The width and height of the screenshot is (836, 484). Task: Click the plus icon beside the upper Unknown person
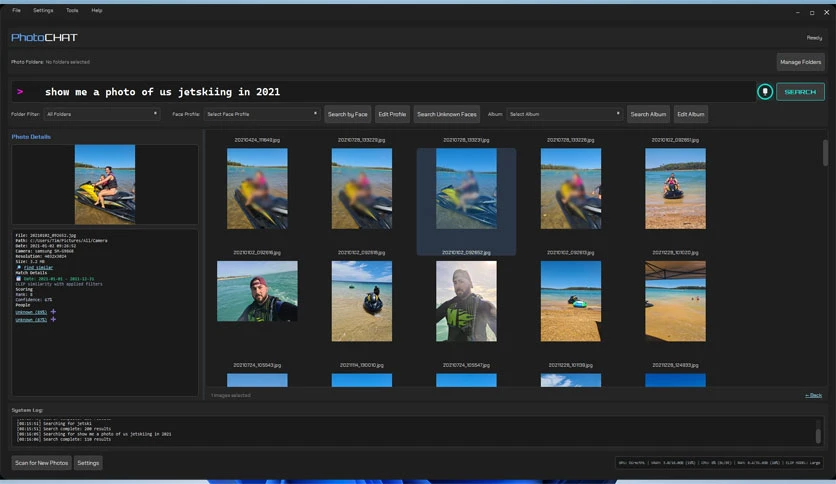click(53, 311)
